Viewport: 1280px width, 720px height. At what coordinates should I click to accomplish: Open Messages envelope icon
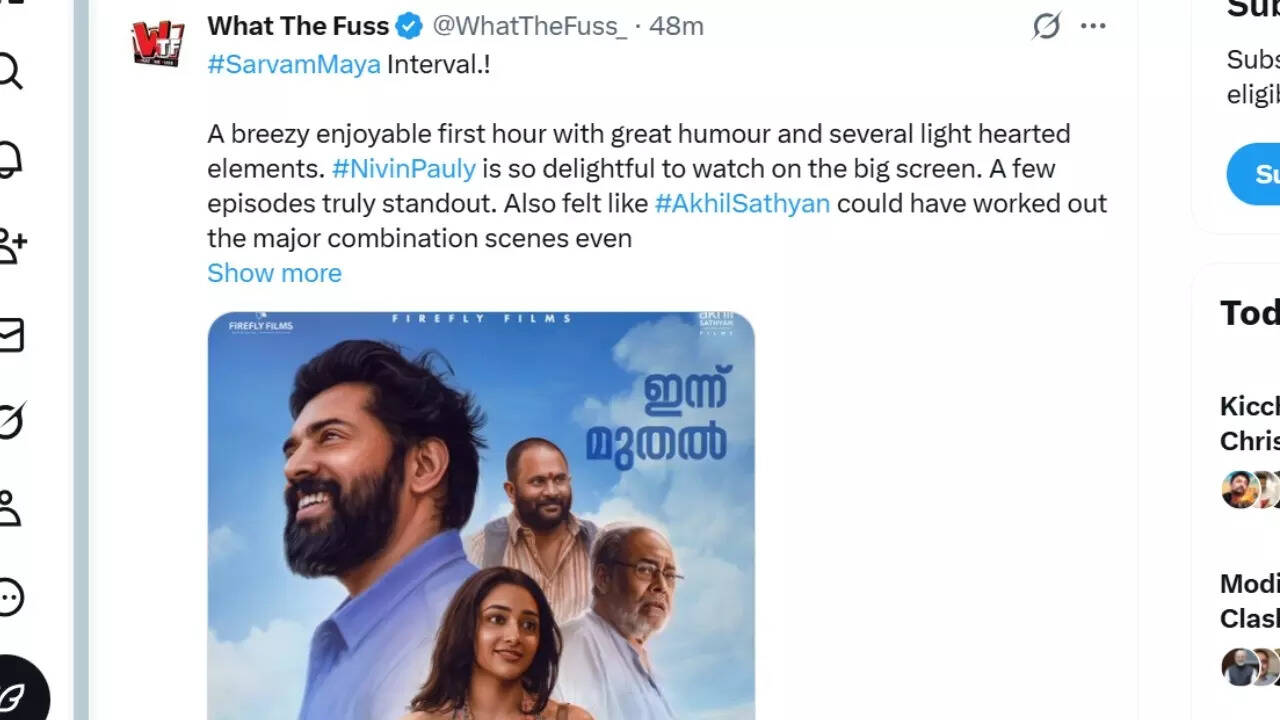(10, 334)
